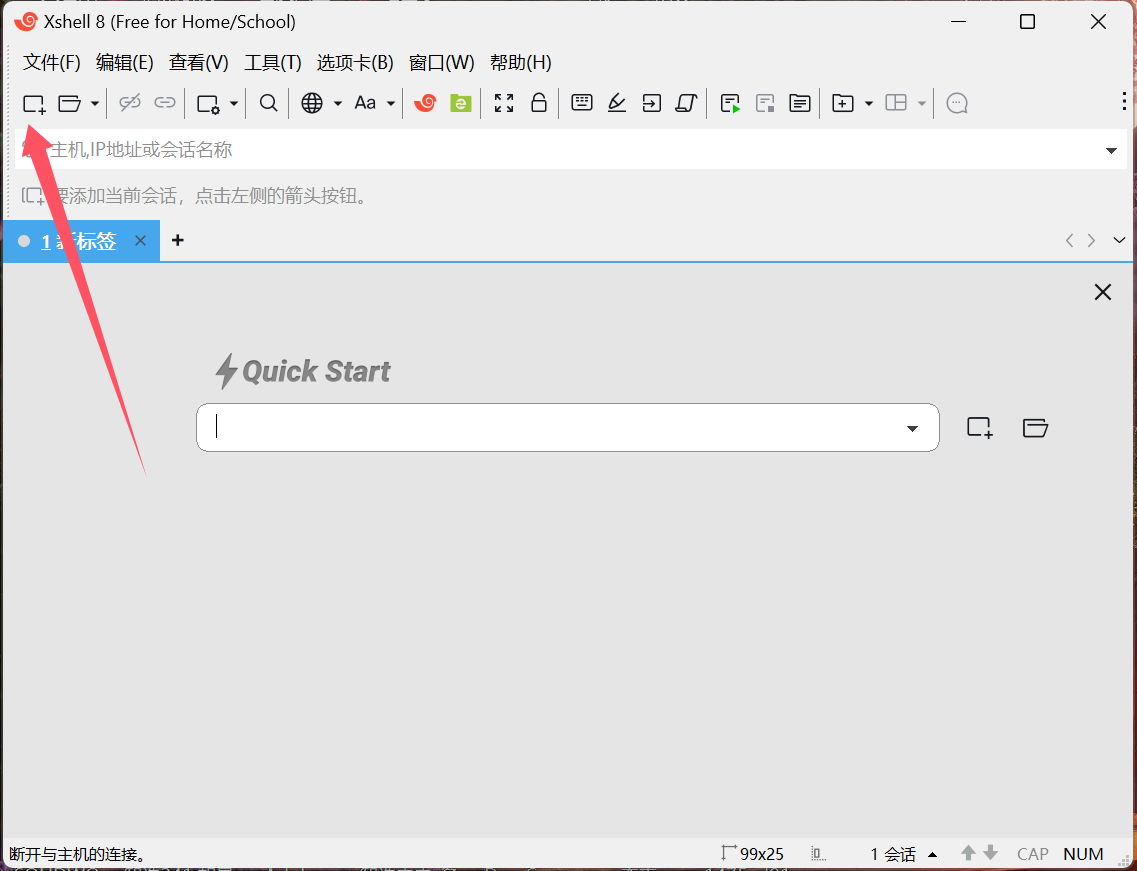
Task: Toggle the highlight pen tool
Action: click(x=616, y=103)
